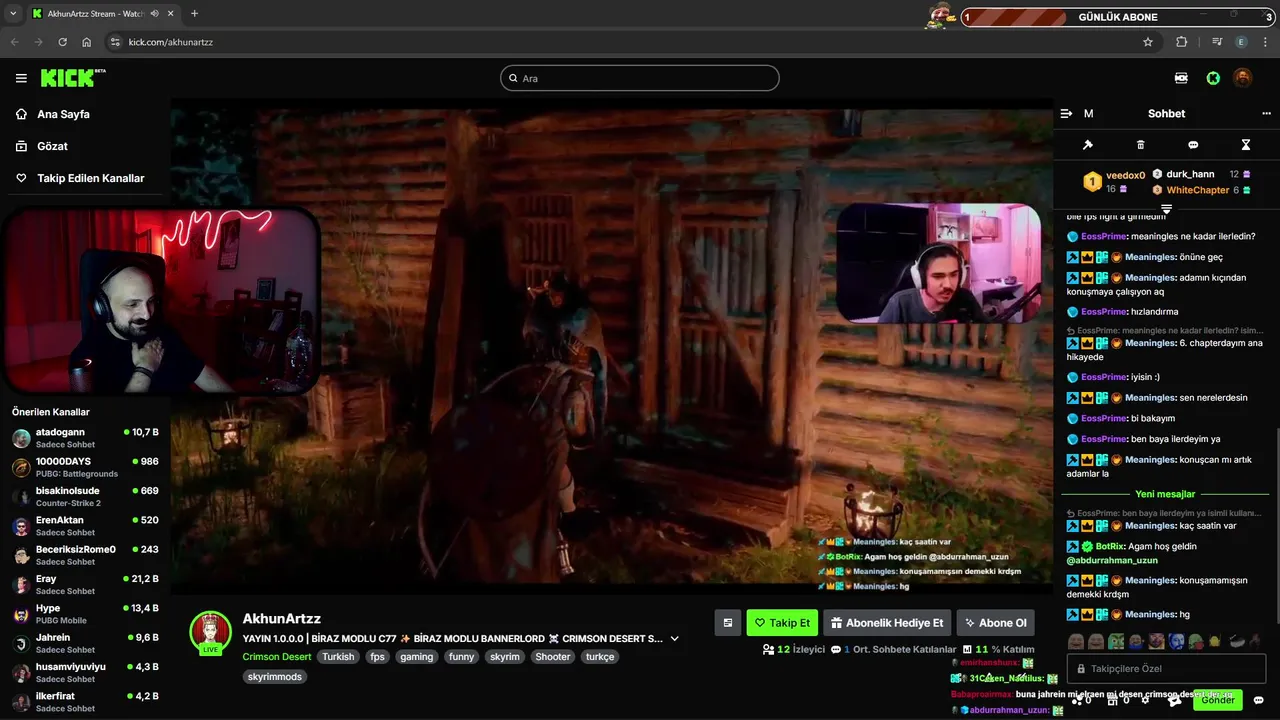Collapse the leaderboard with the down-arrow handle

click(x=1166, y=209)
